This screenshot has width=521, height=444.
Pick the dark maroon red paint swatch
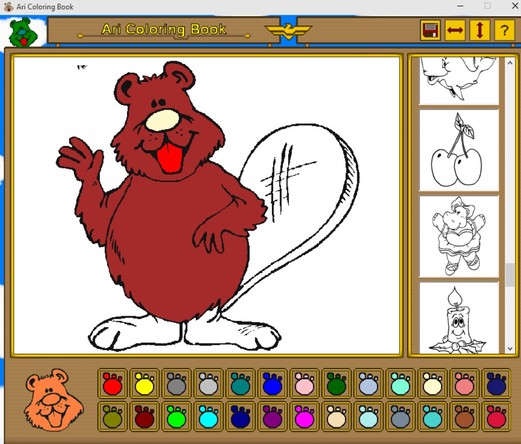click(144, 416)
